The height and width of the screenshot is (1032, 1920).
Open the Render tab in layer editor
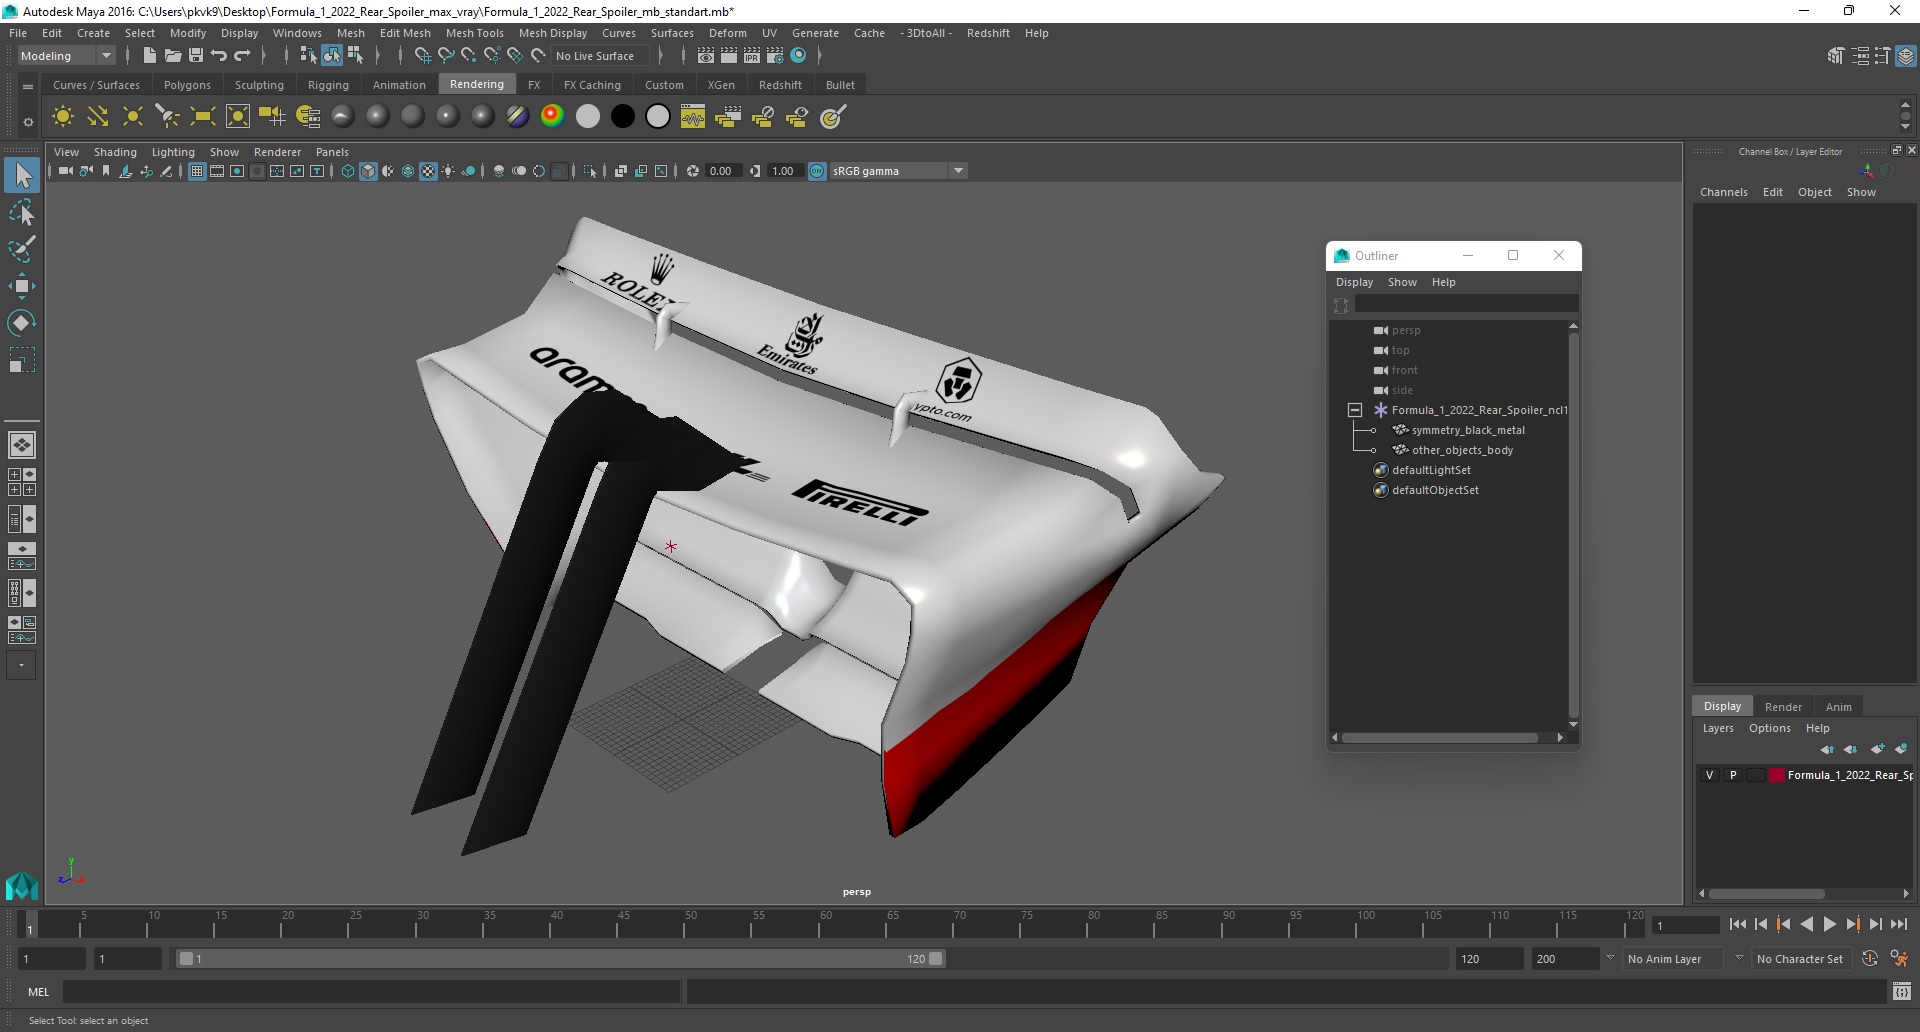(1783, 706)
